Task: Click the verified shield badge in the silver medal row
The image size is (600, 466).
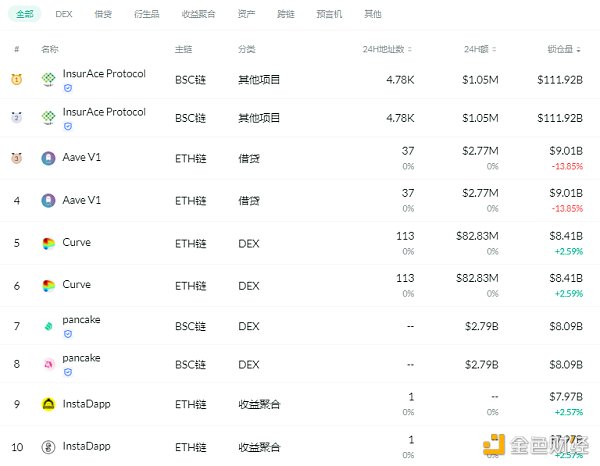Action: click(68, 127)
